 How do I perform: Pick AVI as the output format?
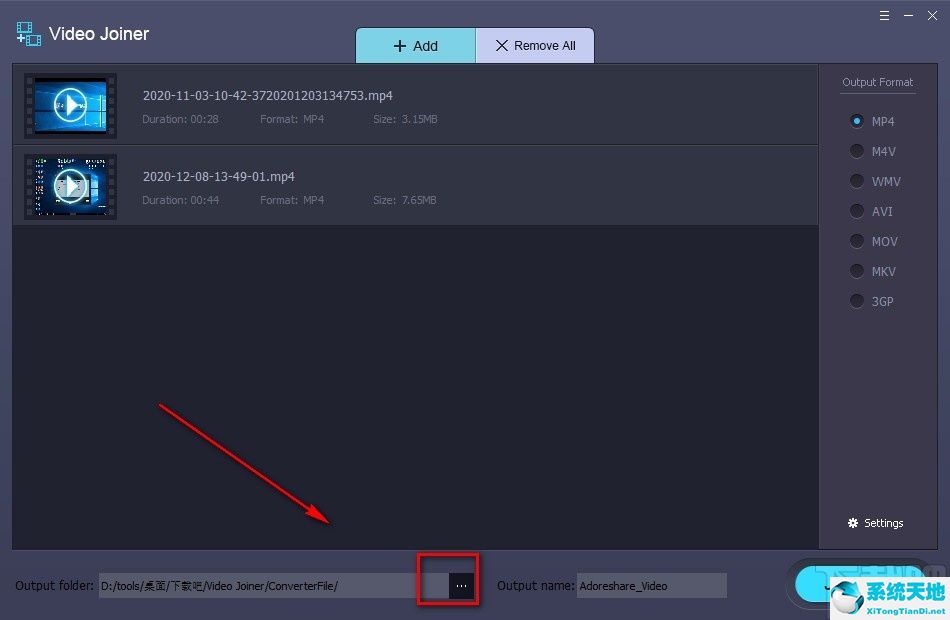tap(857, 211)
